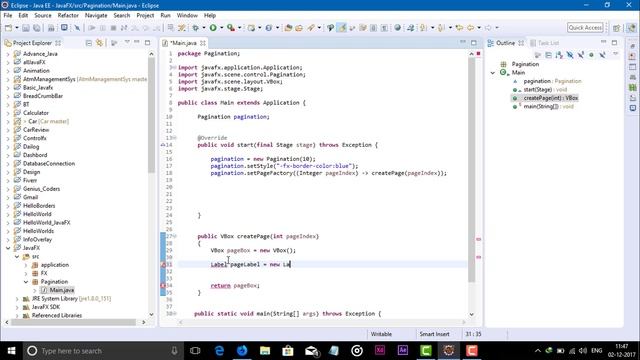The width and height of the screenshot is (640, 360).
Task: Open the Run button dropdown arrow
Action: [222, 28]
